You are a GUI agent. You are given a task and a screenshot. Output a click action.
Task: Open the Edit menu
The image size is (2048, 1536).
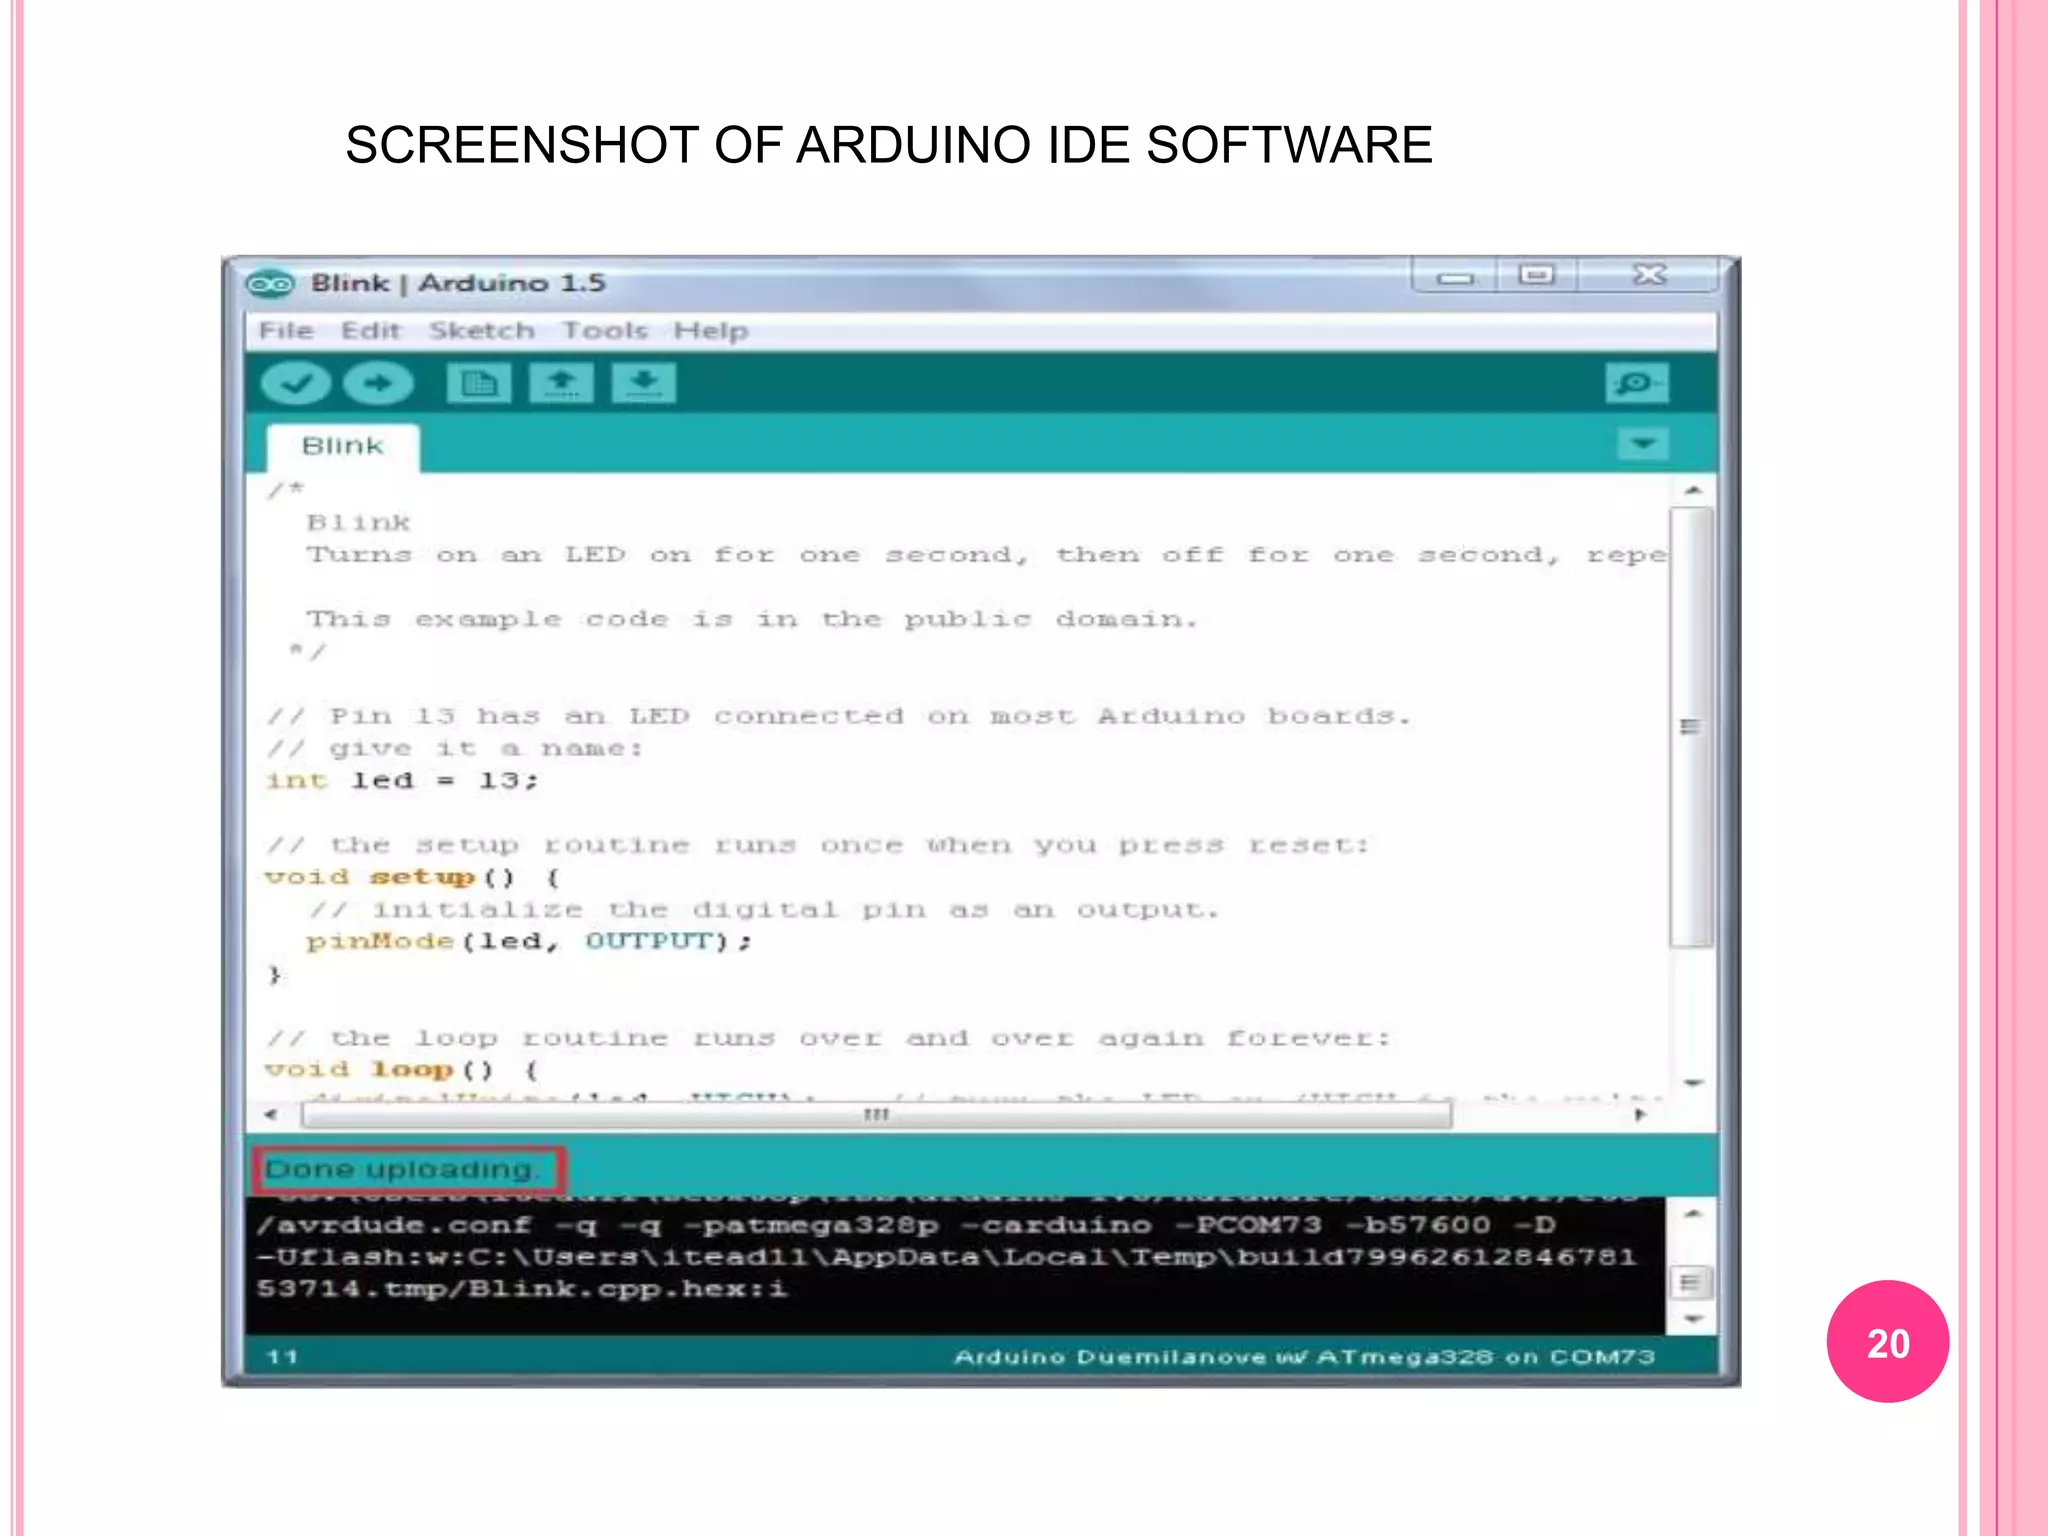coord(370,331)
